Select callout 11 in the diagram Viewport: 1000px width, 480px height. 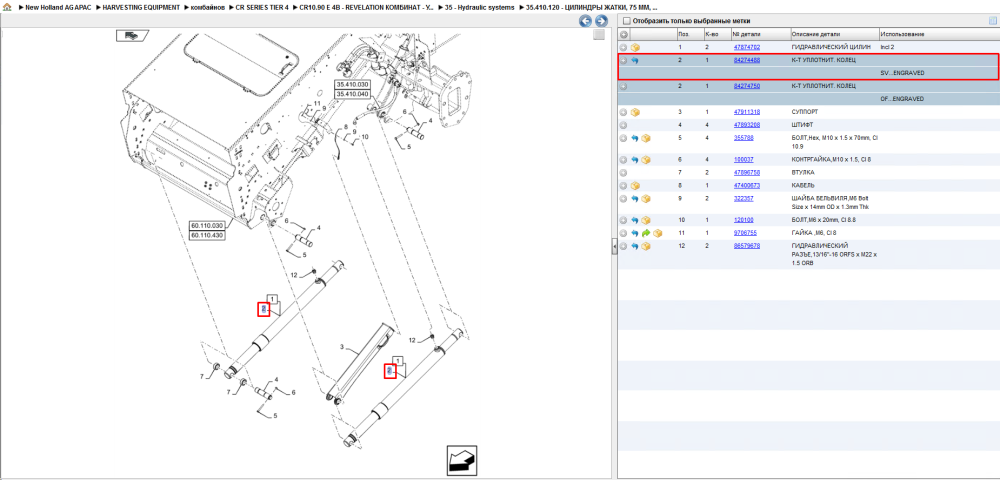[317, 103]
